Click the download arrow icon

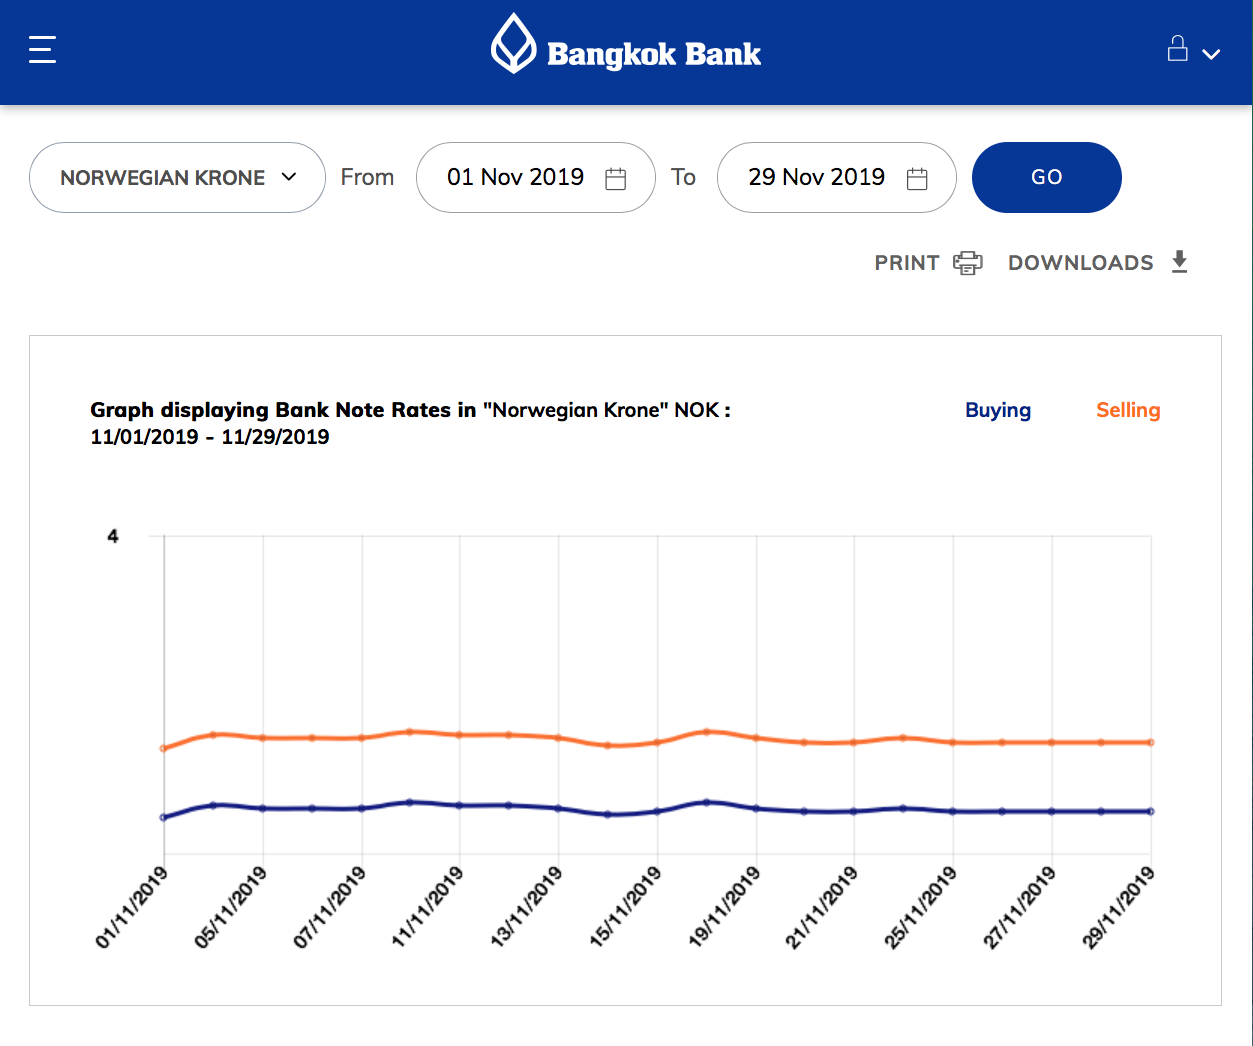(1179, 262)
